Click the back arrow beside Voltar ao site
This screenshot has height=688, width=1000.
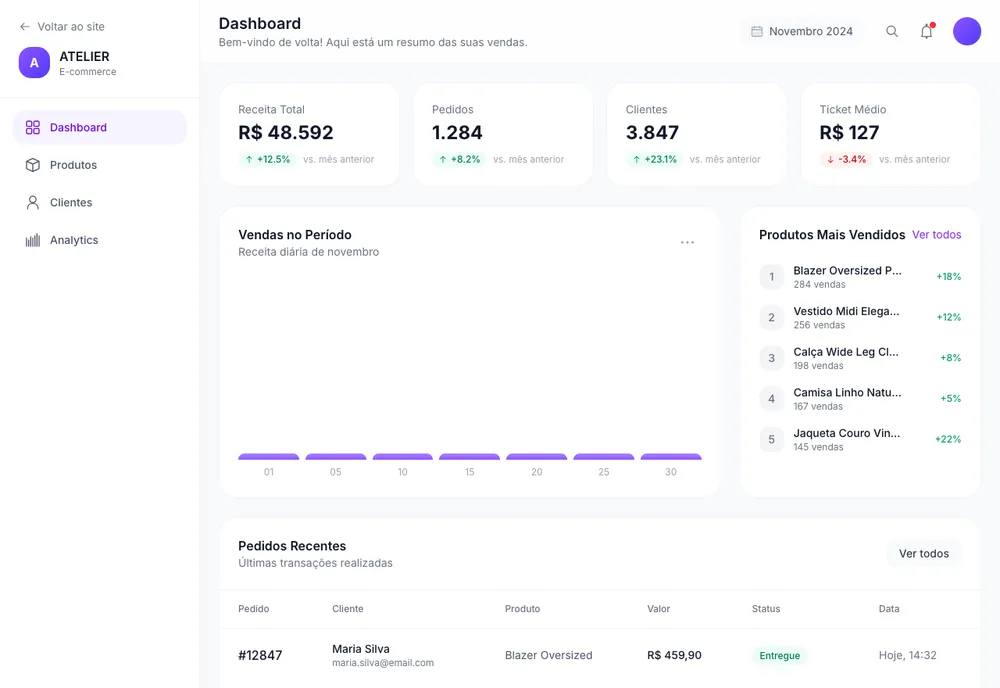pos(25,27)
